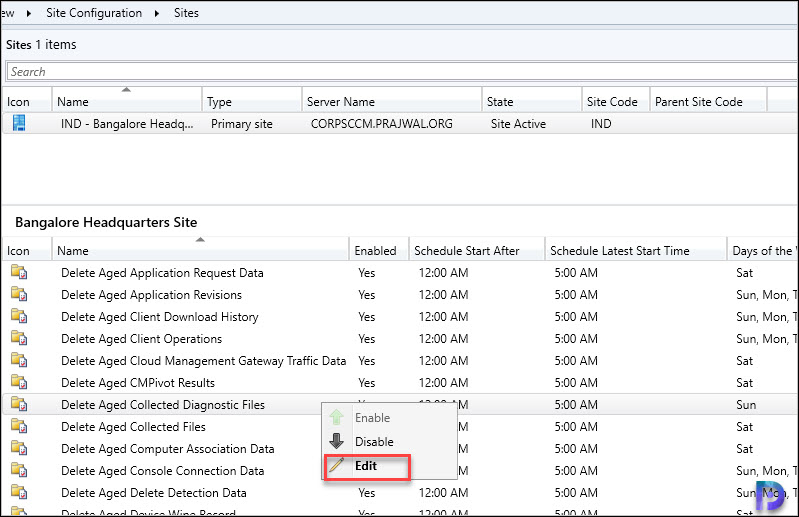The image size is (799, 517).
Task: Click Sun day cell of Collected Diagnostic Files
Action: tap(746, 405)
